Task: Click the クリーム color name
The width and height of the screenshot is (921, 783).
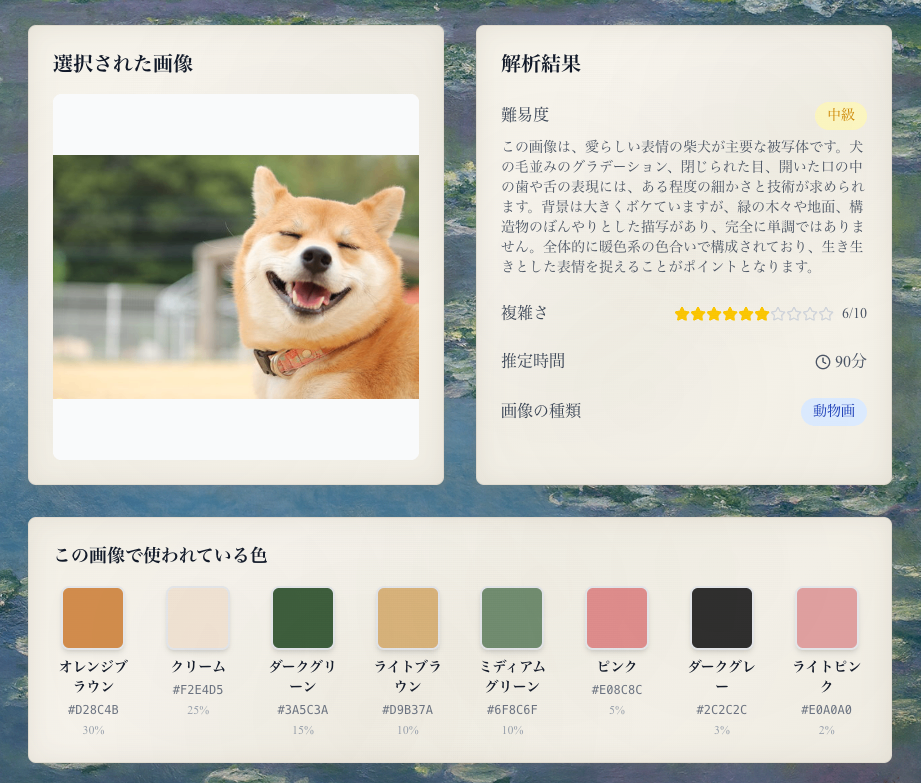Action: (x=198, y=667)
